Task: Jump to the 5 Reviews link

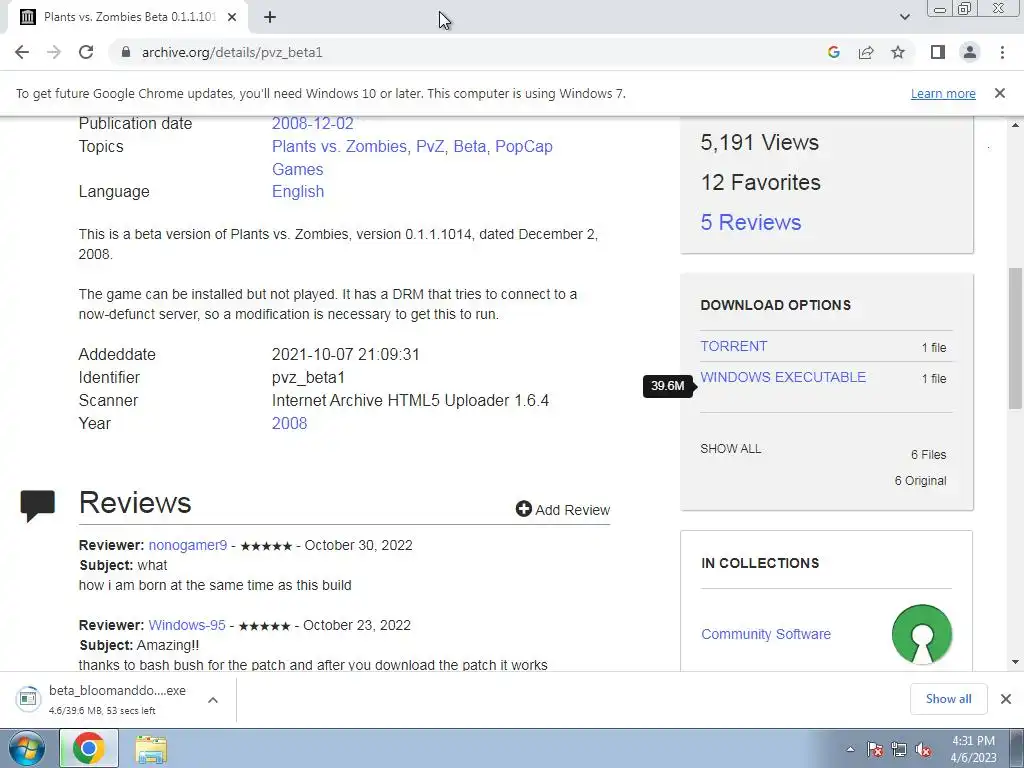Action: 750,222
